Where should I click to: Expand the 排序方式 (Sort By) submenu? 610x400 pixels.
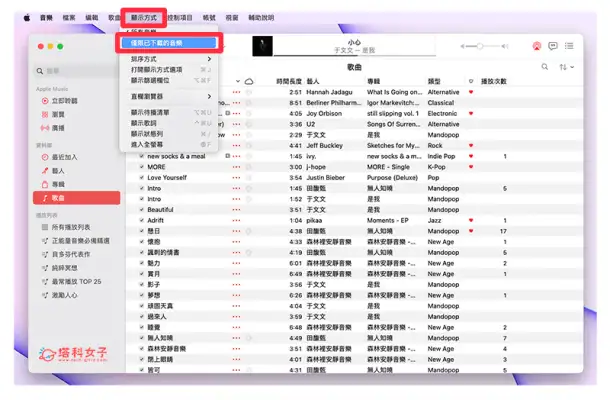point(168,59)
